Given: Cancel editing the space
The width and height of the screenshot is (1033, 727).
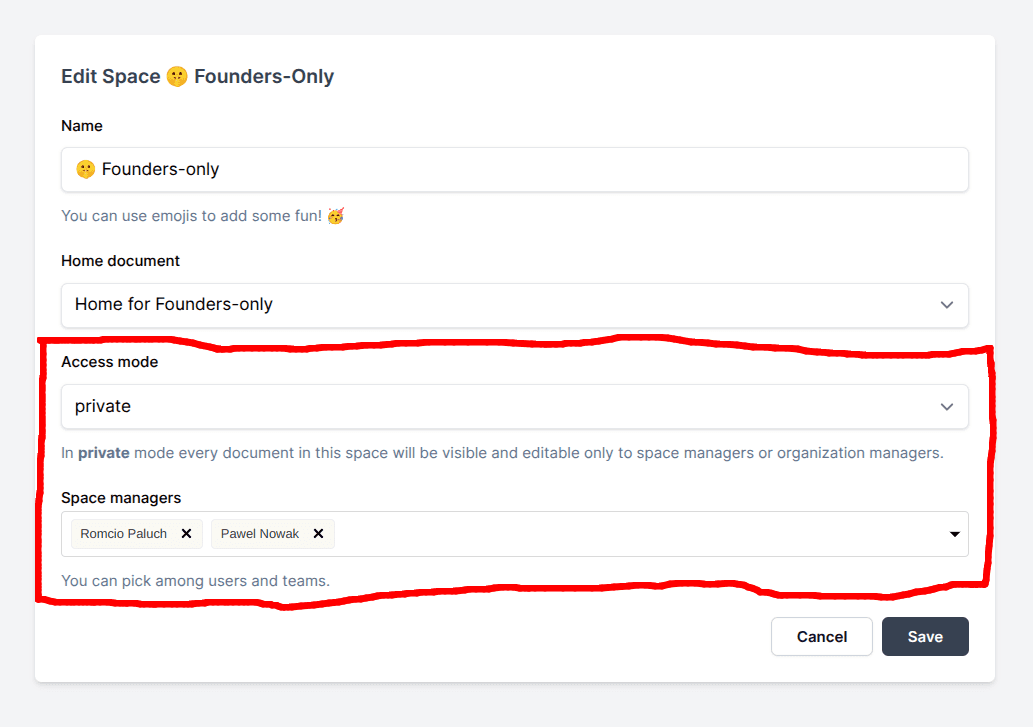Looking at the screenshot, I should tap(822, 637).
